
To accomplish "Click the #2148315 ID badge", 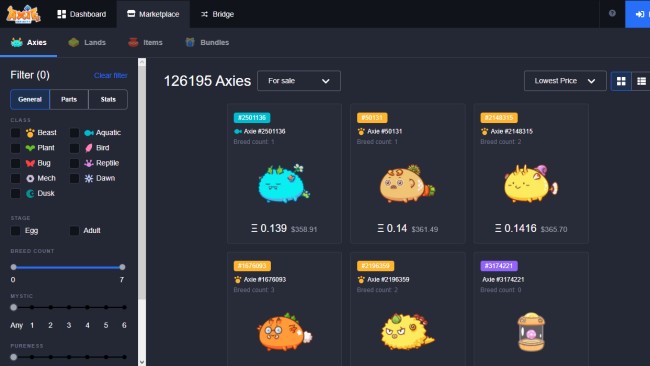I will coord(499,118).
